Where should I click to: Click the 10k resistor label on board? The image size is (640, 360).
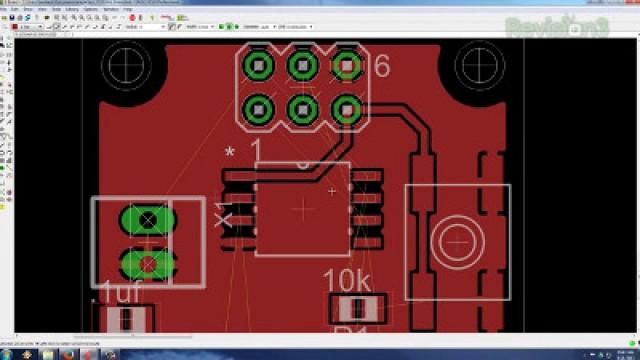click(347, 281)
